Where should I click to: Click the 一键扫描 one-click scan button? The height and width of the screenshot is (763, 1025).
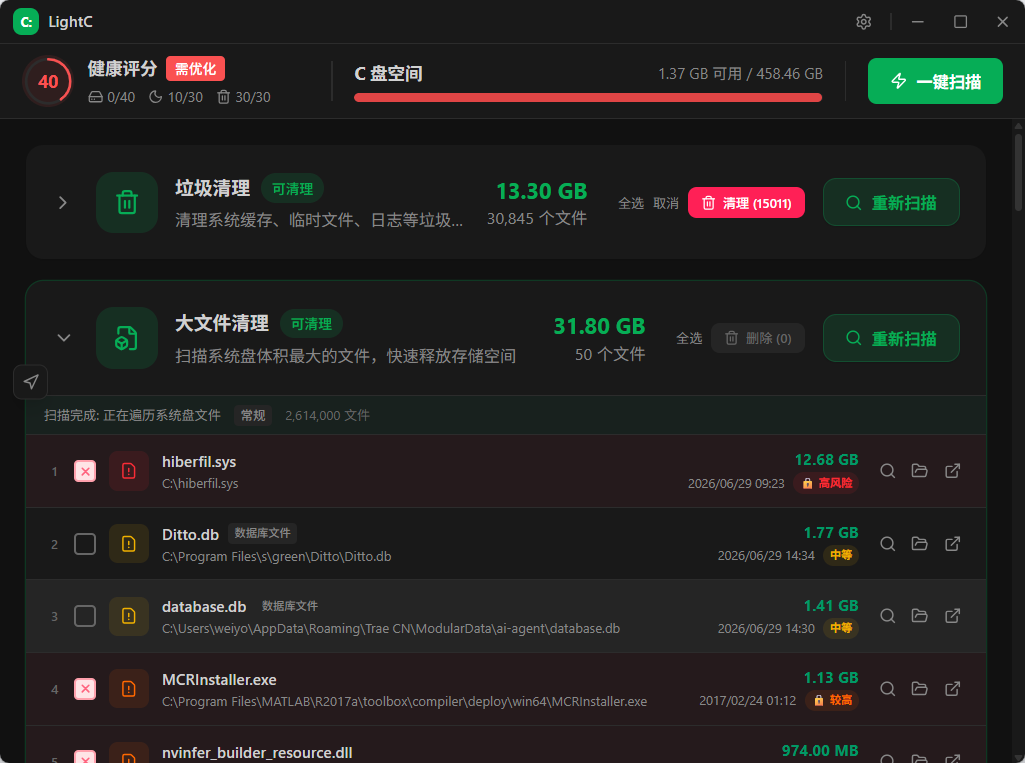[935, 81]
